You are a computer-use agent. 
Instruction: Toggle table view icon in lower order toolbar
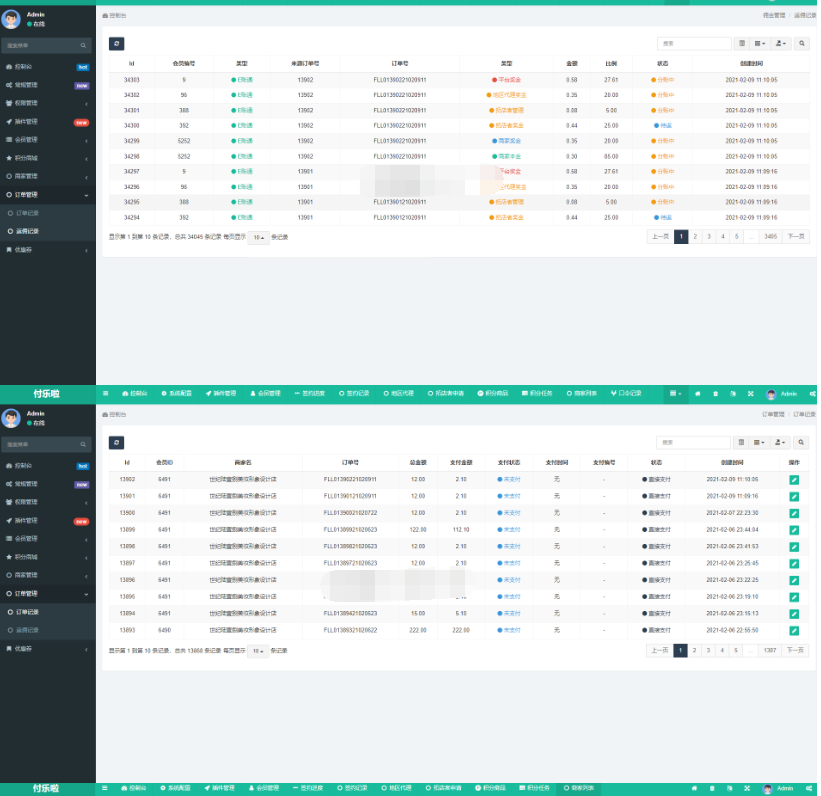(741, 442)
